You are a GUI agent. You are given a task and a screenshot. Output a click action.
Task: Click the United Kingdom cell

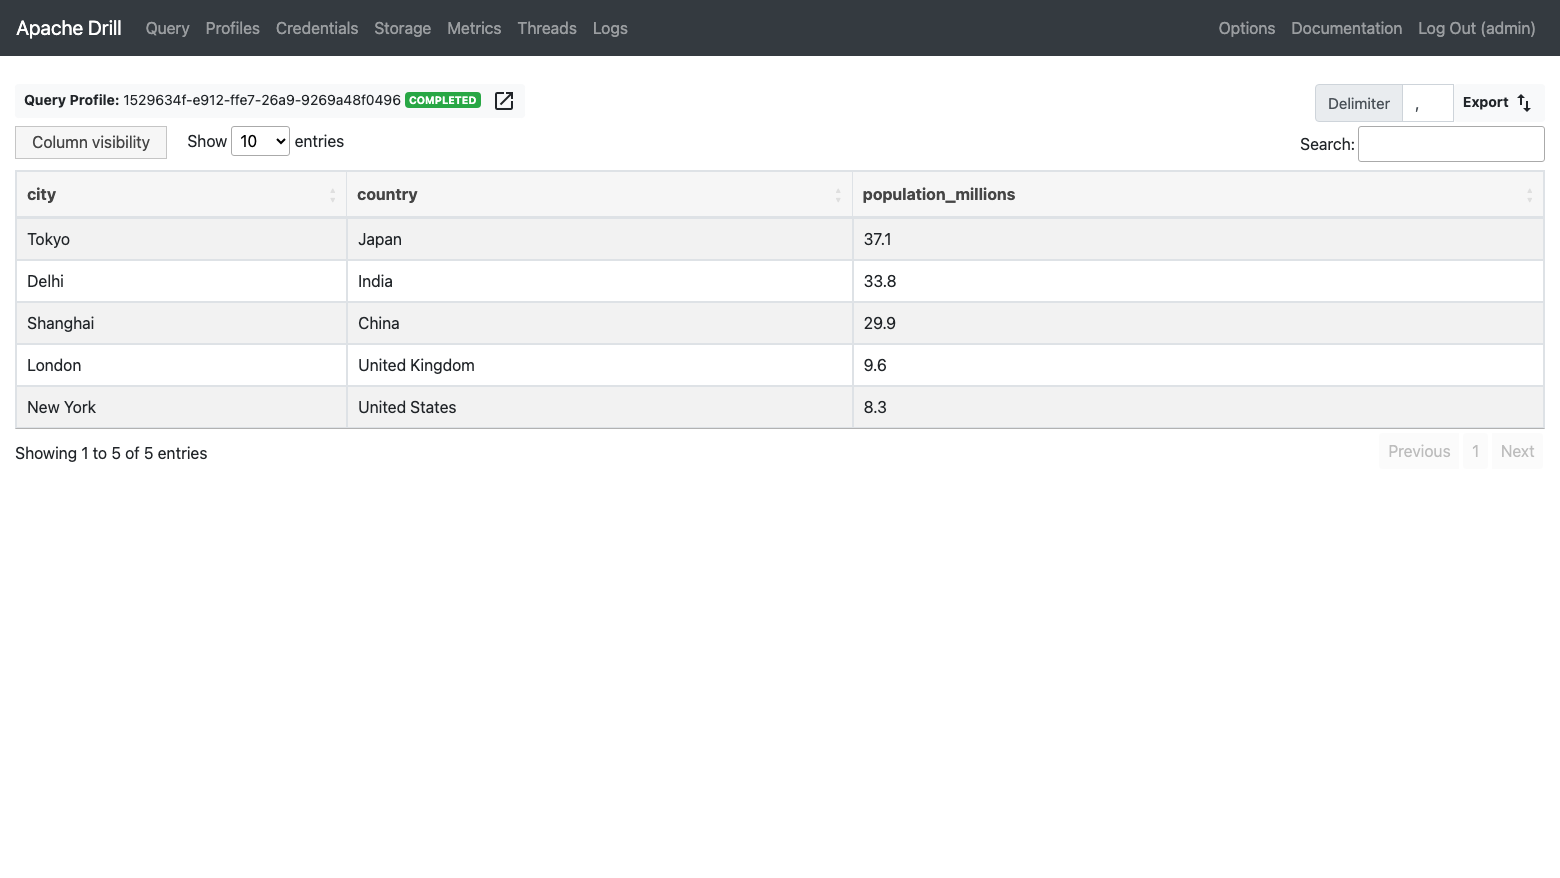[599, 365]
